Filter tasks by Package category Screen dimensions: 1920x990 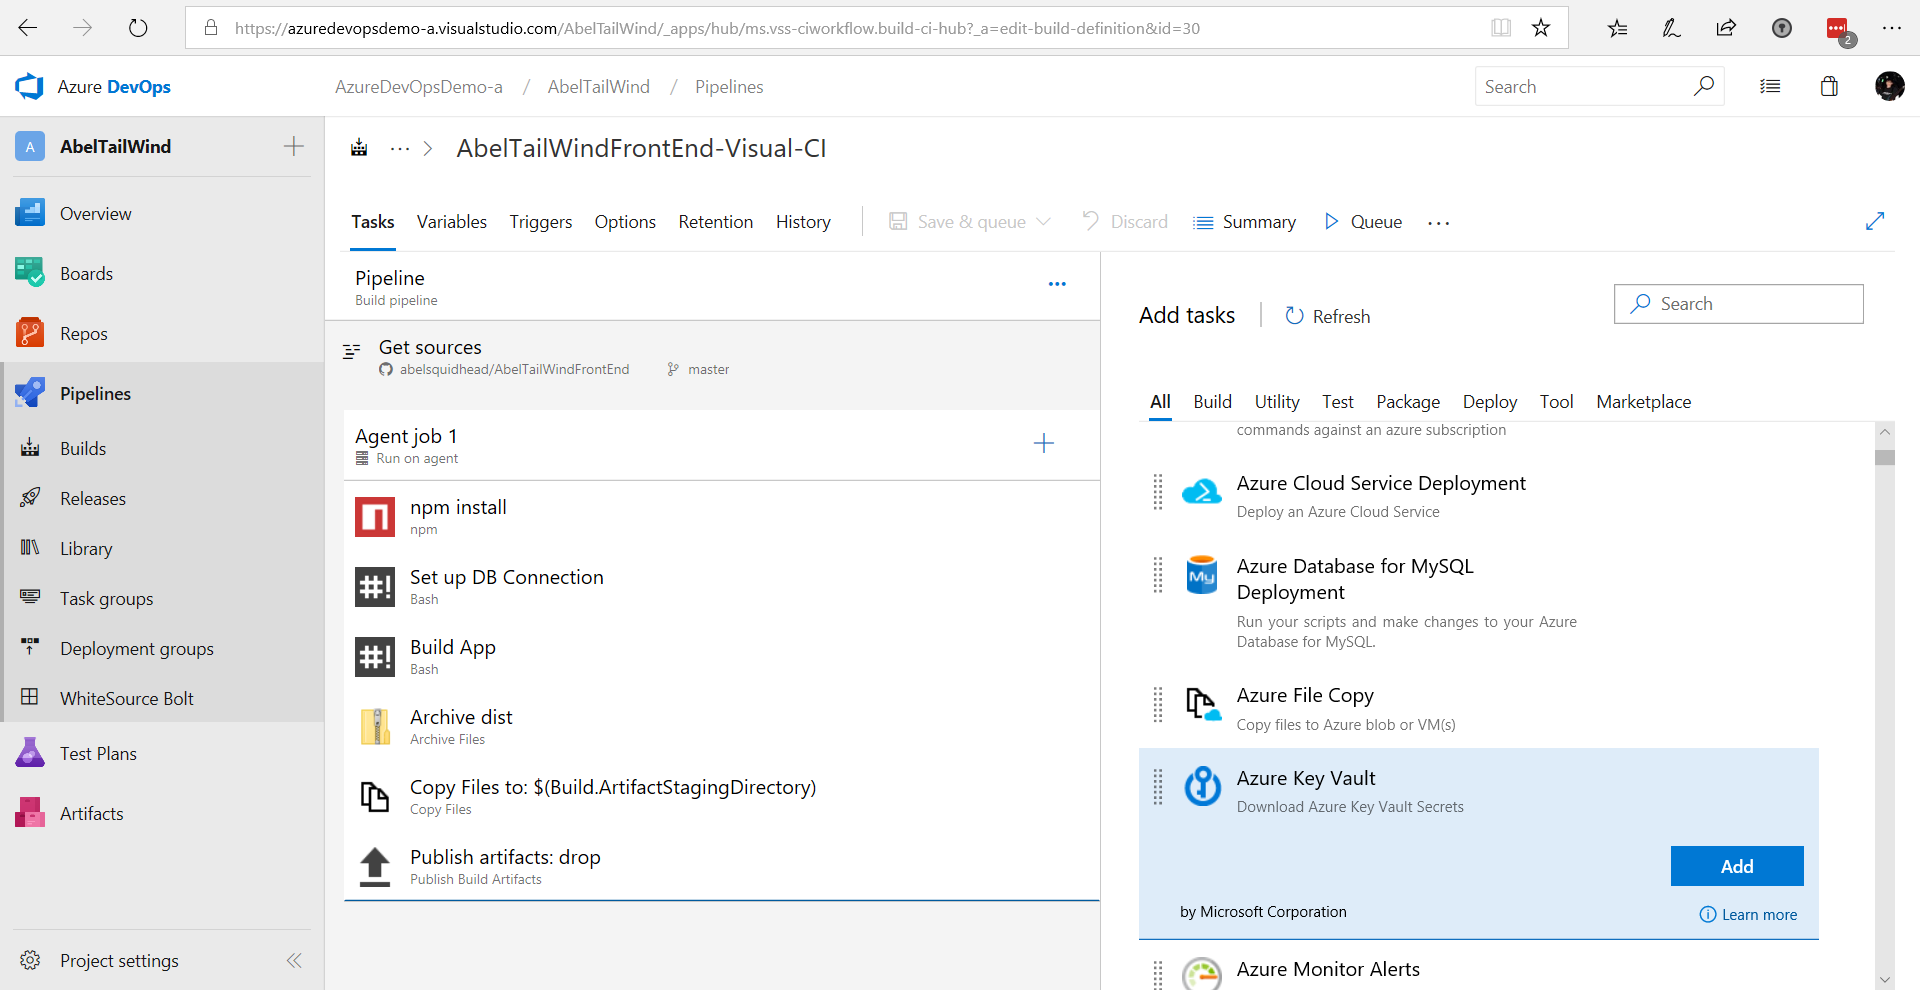pos(1408,402)
